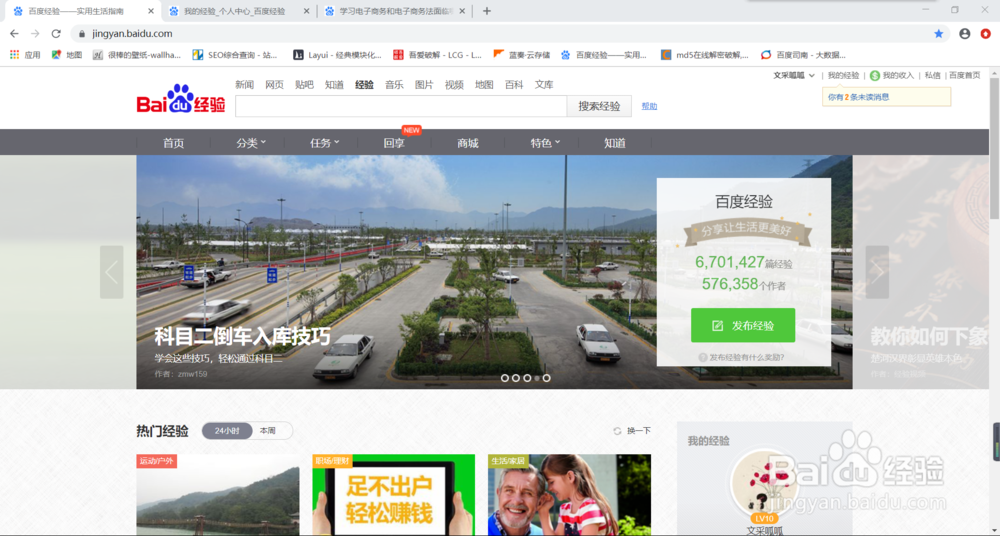Expand the 特色 navigation dropdown
This screenshot has height=536, width=1000.
tap(545, 143)
